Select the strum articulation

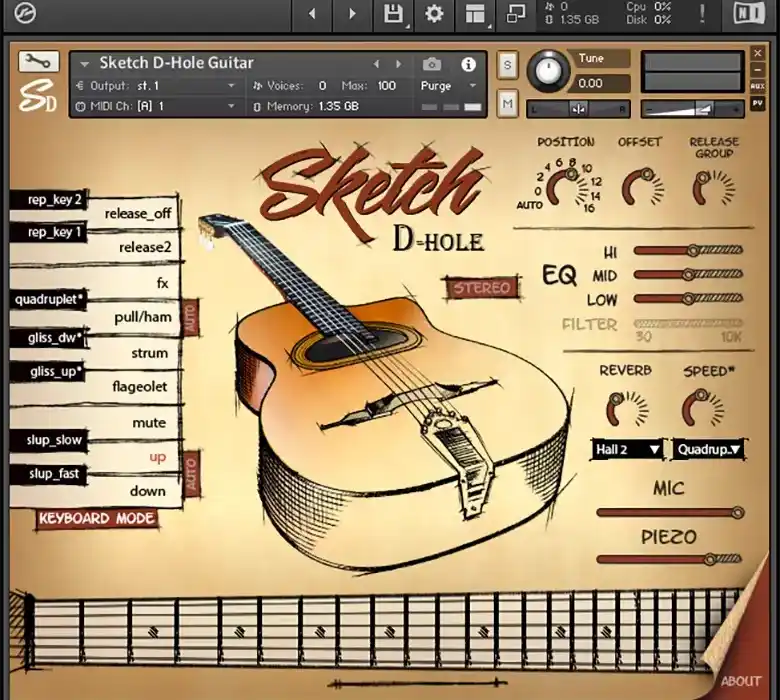point(149,353)
